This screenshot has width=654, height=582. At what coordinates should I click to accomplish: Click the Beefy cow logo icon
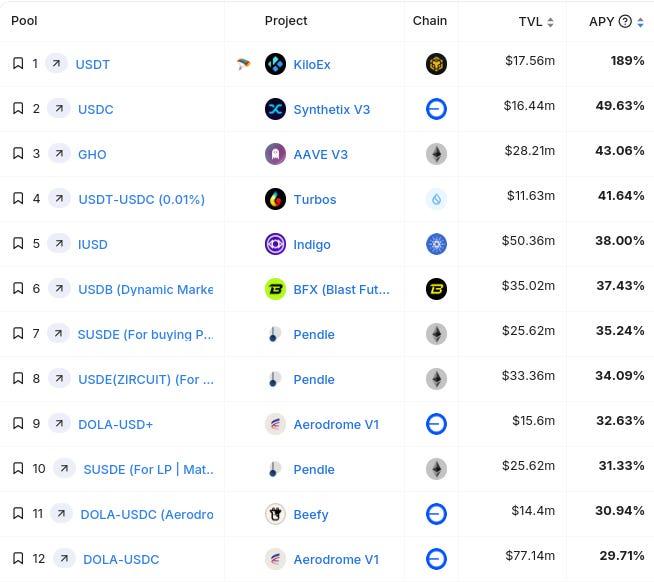[x=275, y=514]
